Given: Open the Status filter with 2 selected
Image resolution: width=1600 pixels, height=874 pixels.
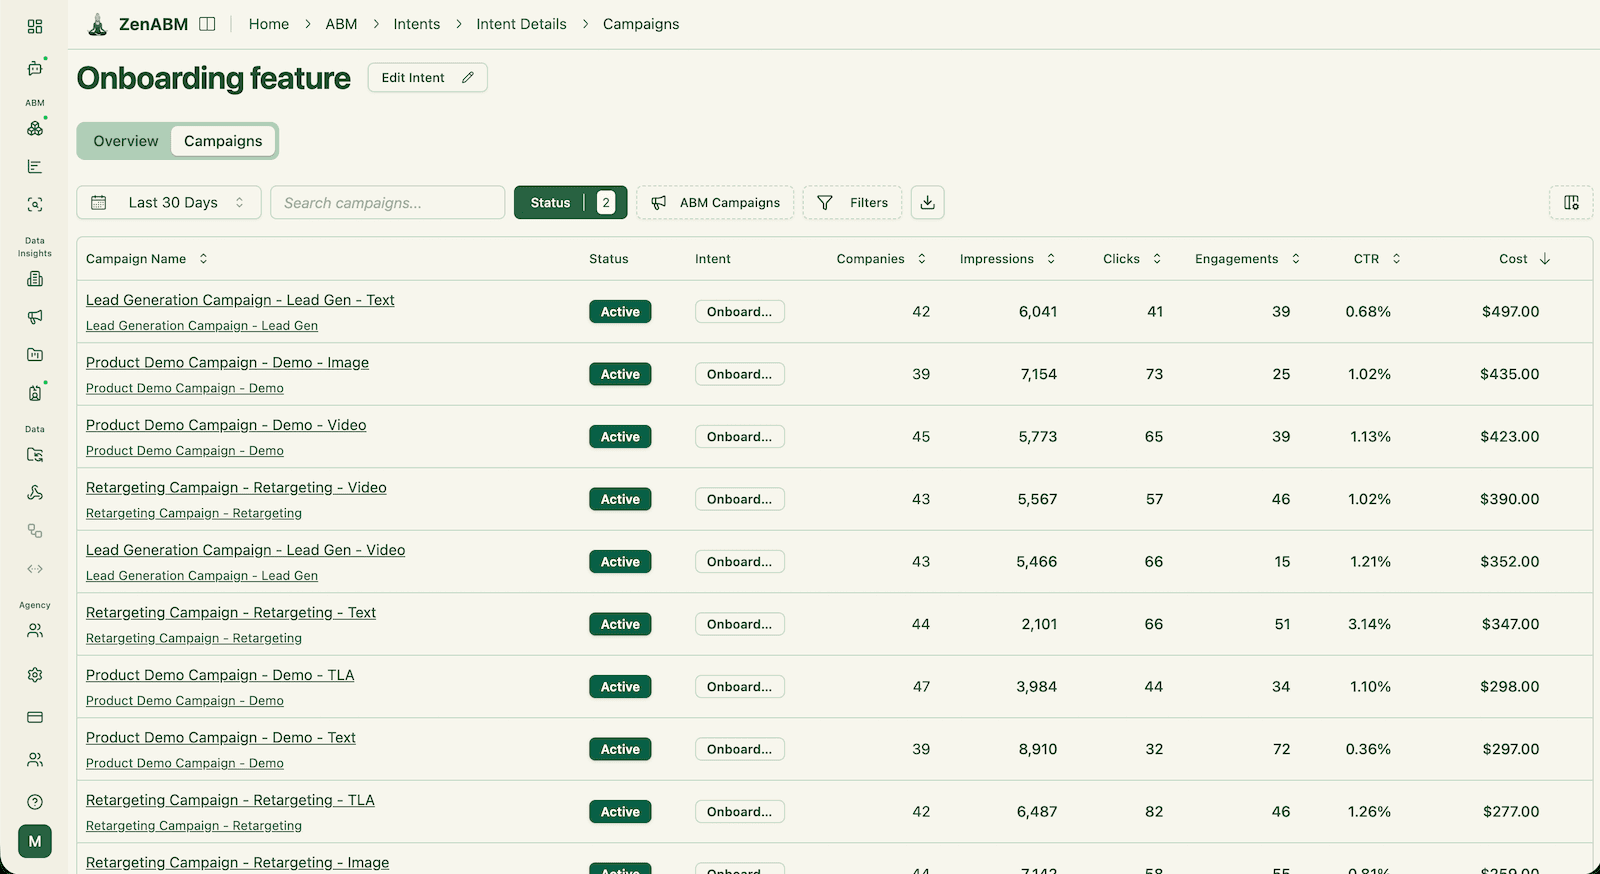Looking at the screenshot, I should click(x=571, y=202).
